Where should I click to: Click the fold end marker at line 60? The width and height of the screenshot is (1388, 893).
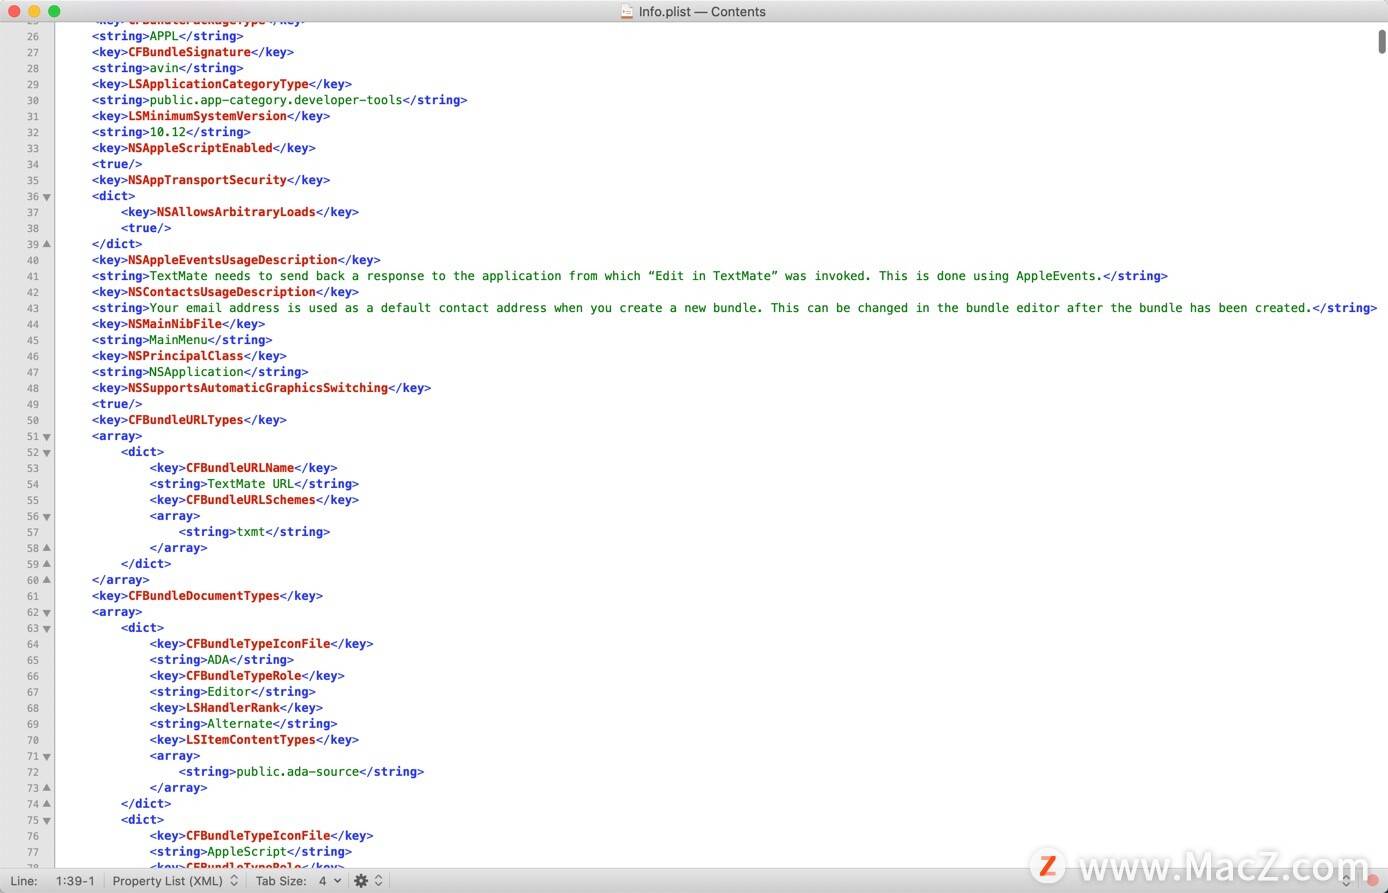point(47,580)
